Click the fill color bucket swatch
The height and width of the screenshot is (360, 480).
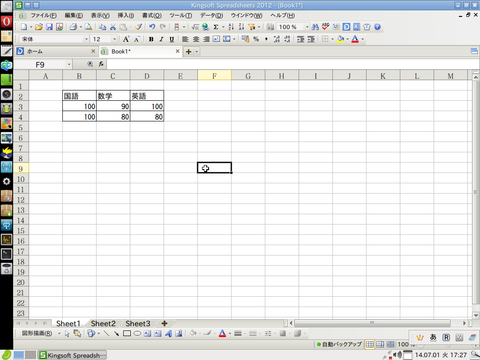coord(340,39)
